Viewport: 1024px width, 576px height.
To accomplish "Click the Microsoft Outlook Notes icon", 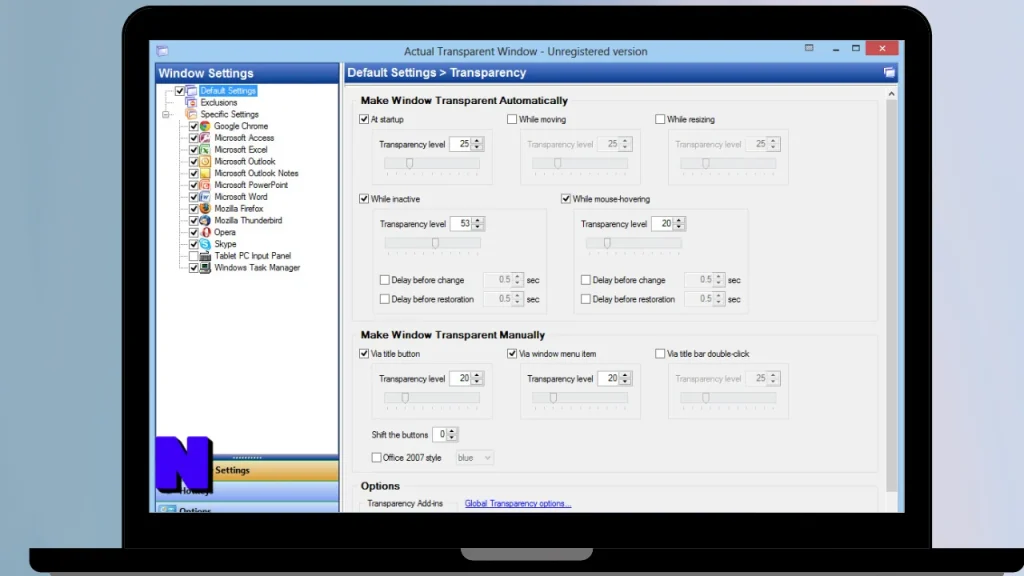I will point(205,173).
